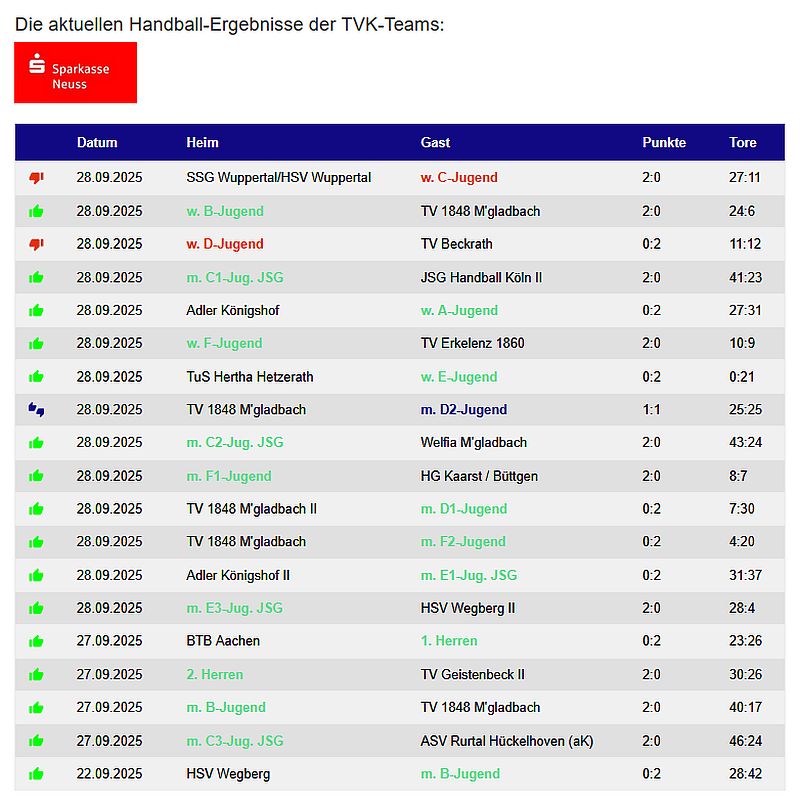800x804 pixels.
Task: Click thumbs-up icon beside JSG Handball Köln II
Action: click(37, 277)
